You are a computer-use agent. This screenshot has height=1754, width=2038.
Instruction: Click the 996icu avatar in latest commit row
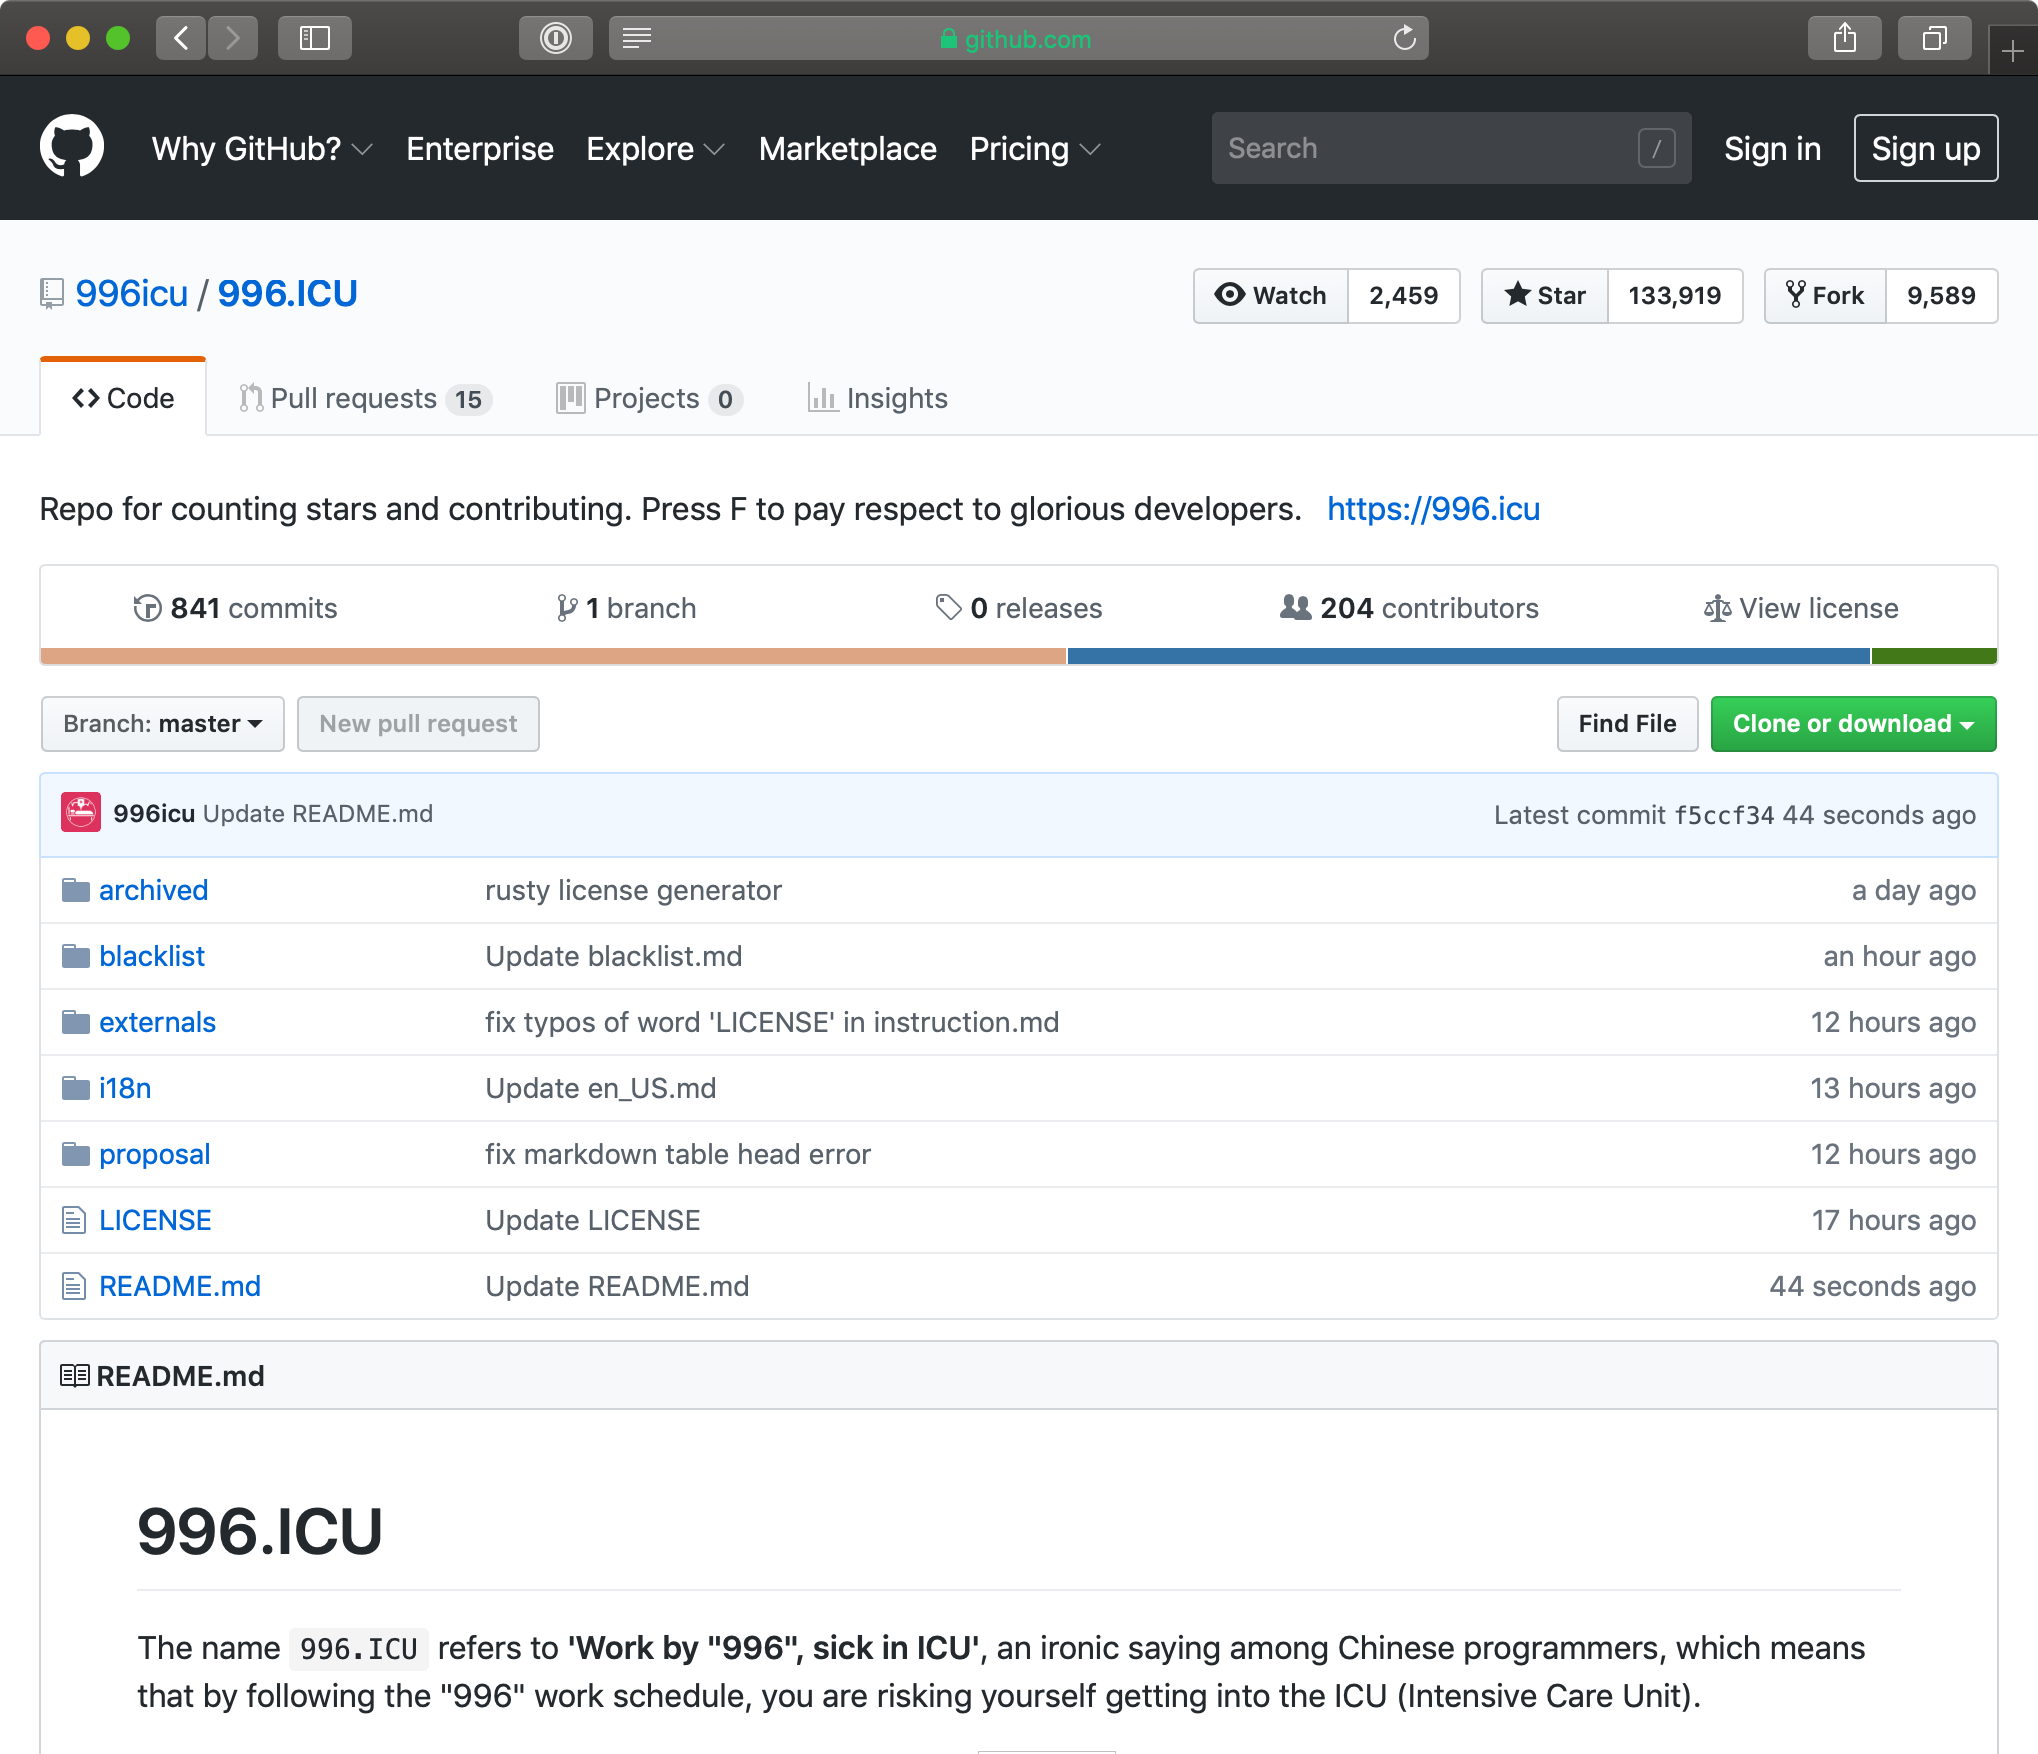point(81,813)
